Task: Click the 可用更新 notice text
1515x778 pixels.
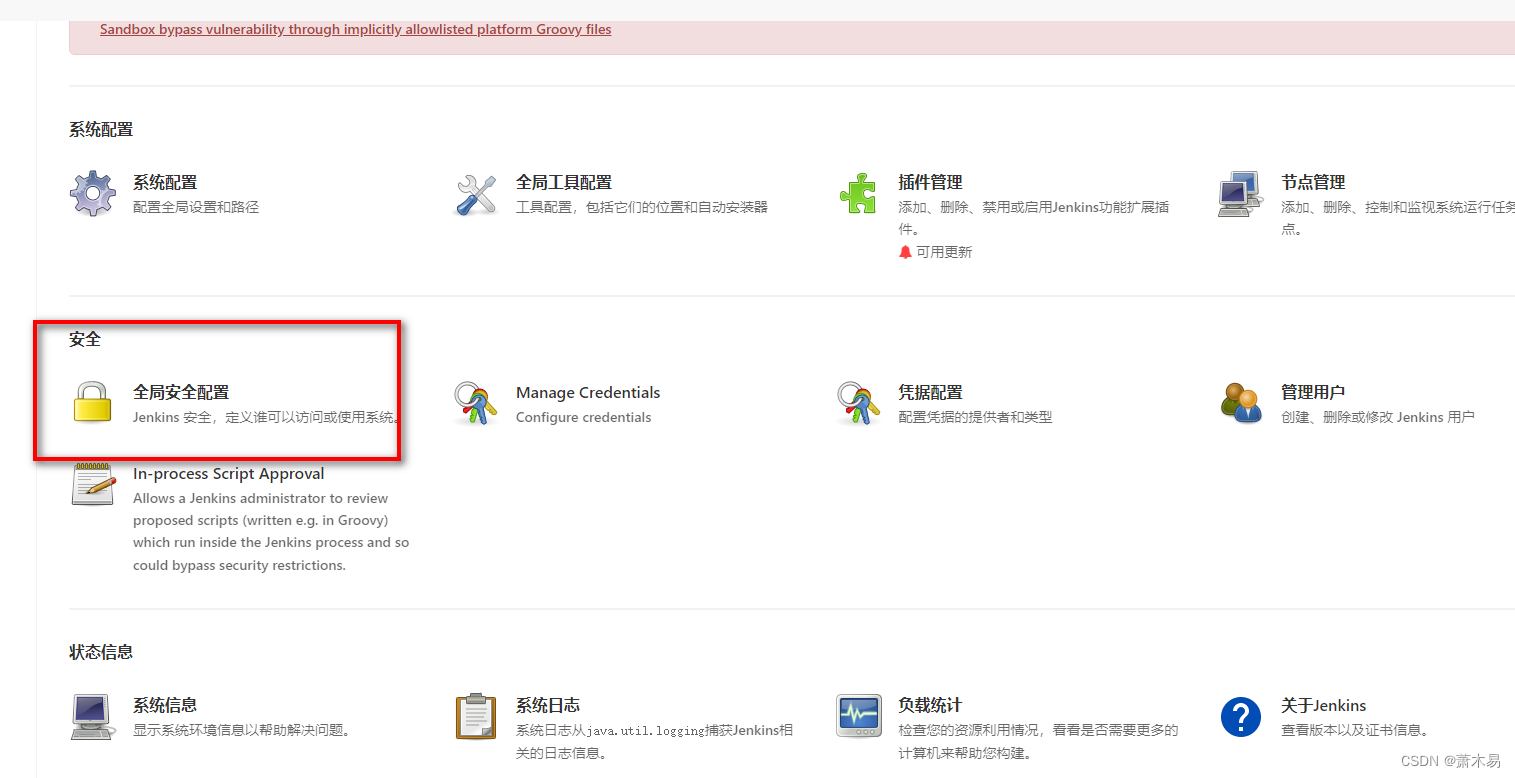Action: click(x=944, y=252)
